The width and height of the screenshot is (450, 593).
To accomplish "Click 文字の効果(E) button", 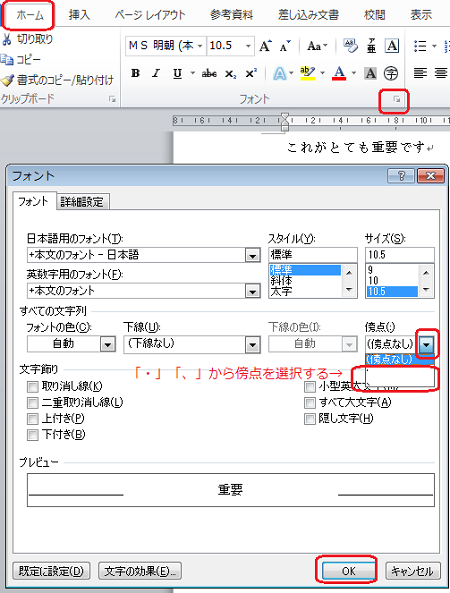I will click(x=140, y=571).
